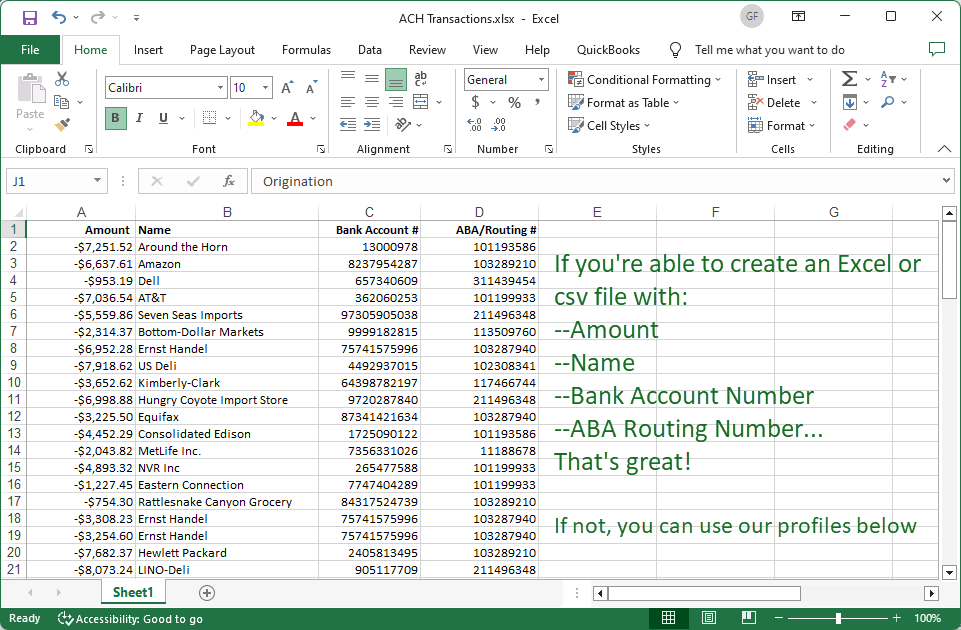Switch to Page Break Preview in status bar

[x=748, y=618]
